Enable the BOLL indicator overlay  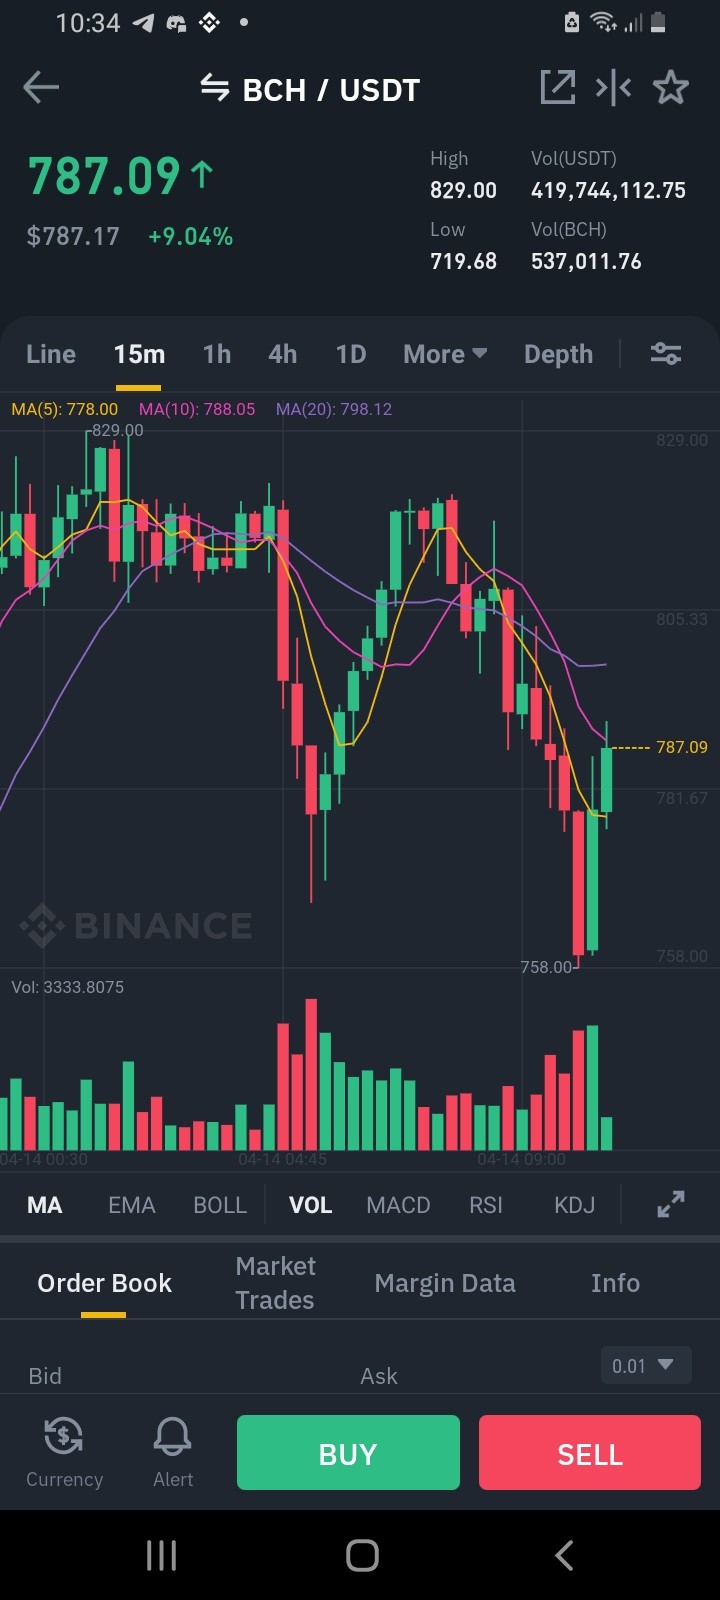pyautogui.click(x=220, y=1205)
